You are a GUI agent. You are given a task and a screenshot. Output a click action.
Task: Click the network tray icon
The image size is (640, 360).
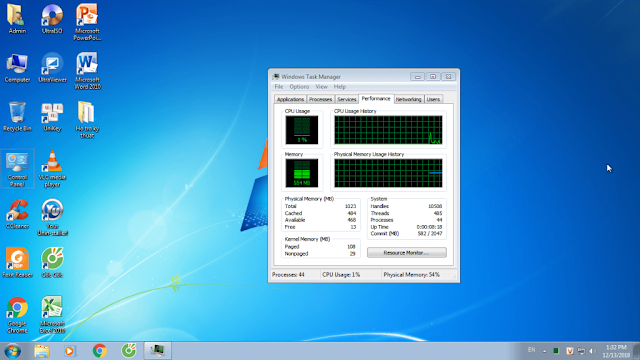point(581,351)
